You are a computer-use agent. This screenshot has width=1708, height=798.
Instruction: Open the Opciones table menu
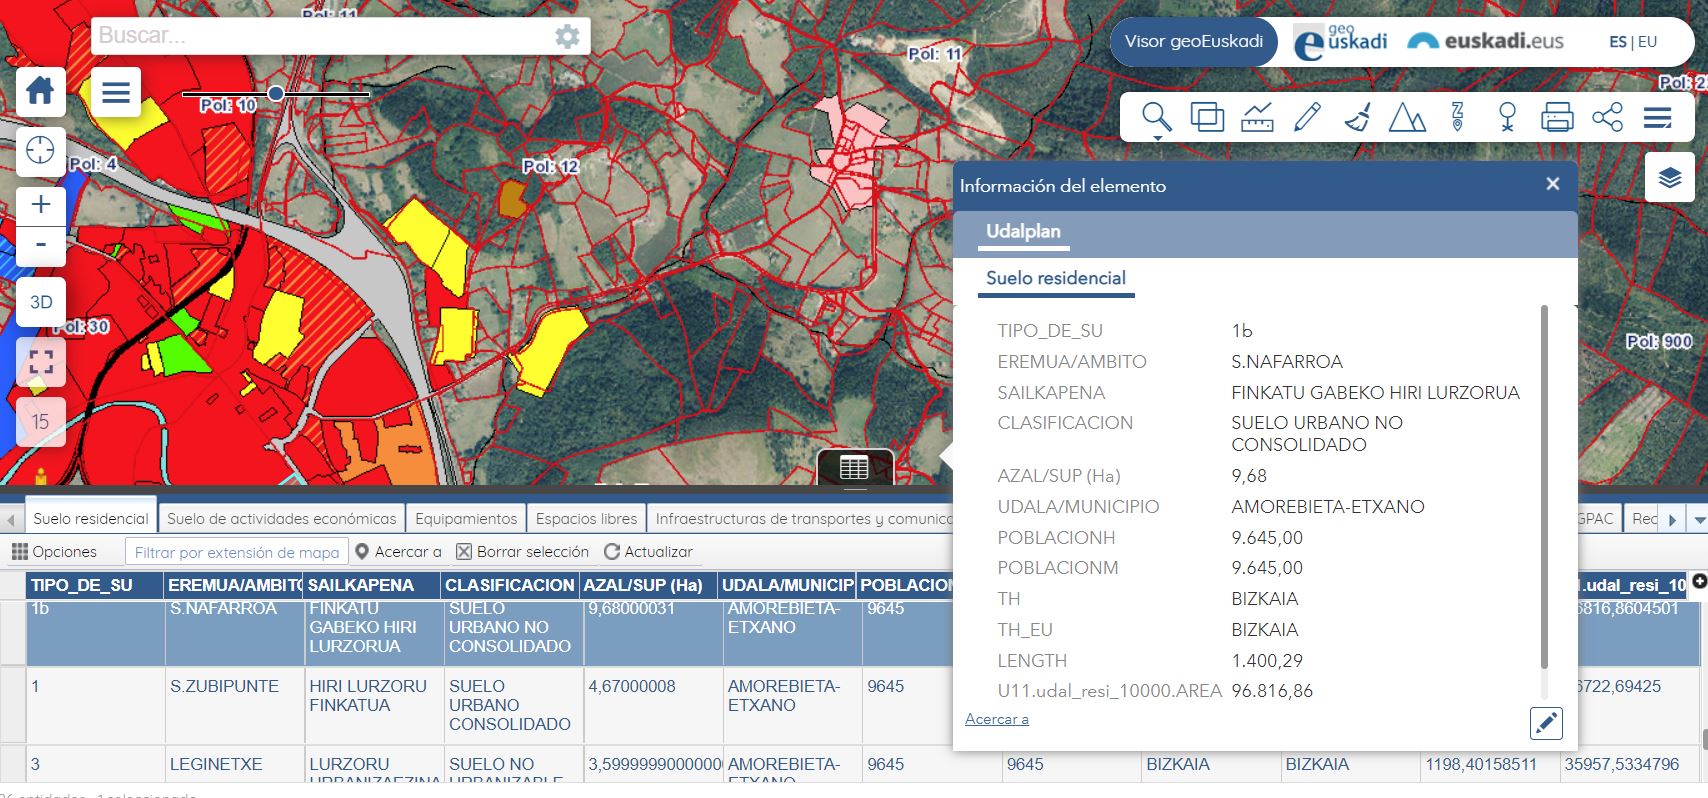tap(54, 552)
